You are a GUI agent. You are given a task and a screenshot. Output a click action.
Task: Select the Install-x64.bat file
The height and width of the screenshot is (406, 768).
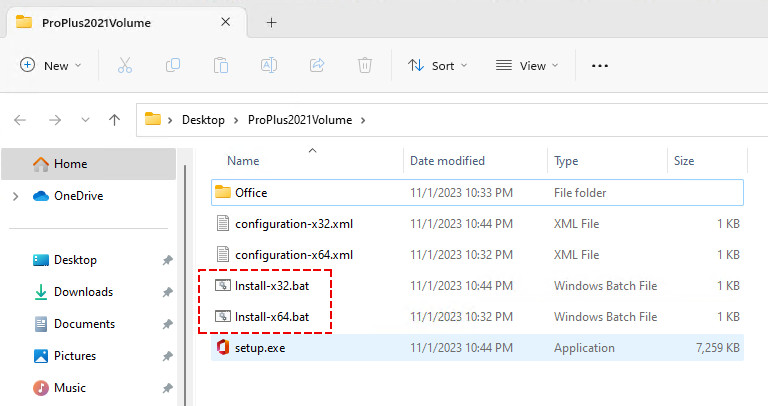pos(477,317)
